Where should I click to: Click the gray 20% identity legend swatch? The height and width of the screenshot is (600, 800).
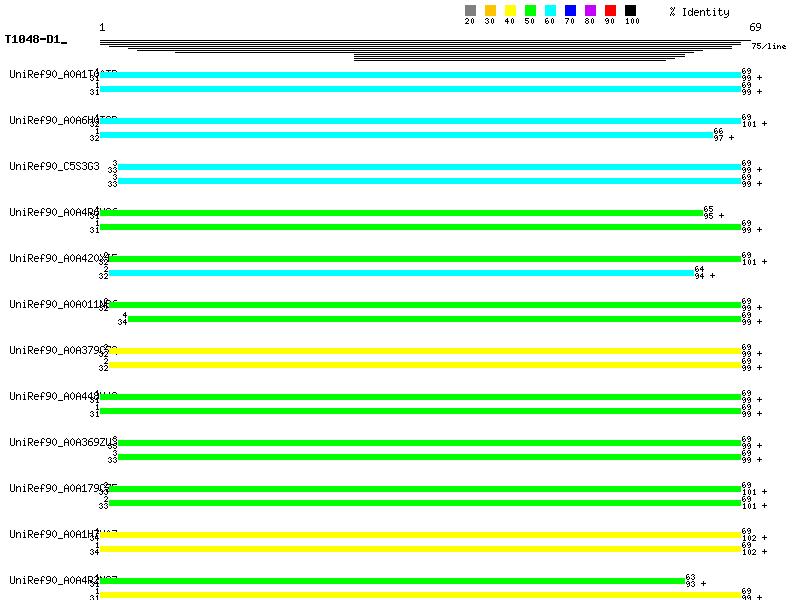(470, 11)
